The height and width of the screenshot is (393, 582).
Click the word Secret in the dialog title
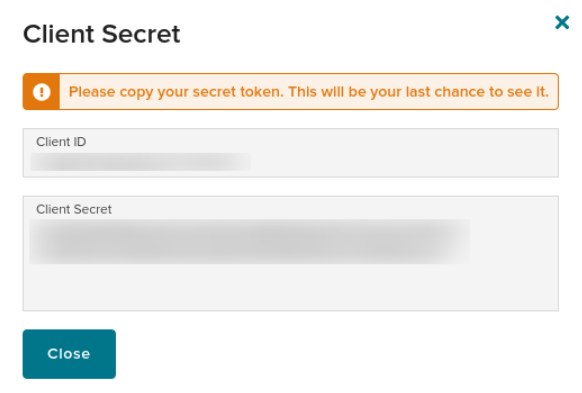pyautogui.click(x=141, y=34)
